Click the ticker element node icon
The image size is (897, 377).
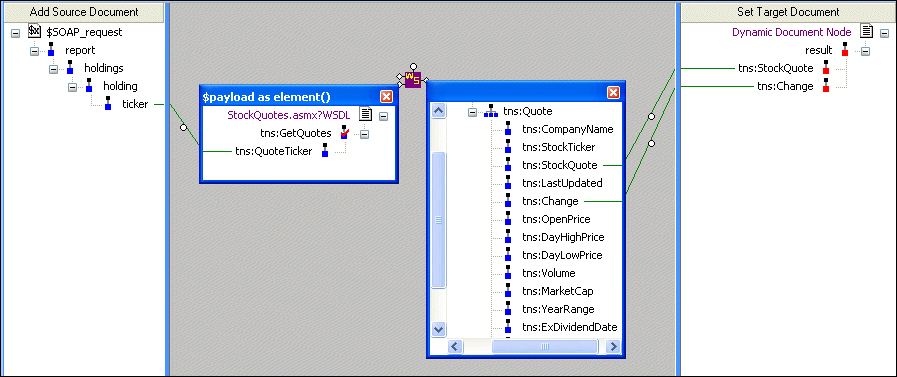[108, 104]
